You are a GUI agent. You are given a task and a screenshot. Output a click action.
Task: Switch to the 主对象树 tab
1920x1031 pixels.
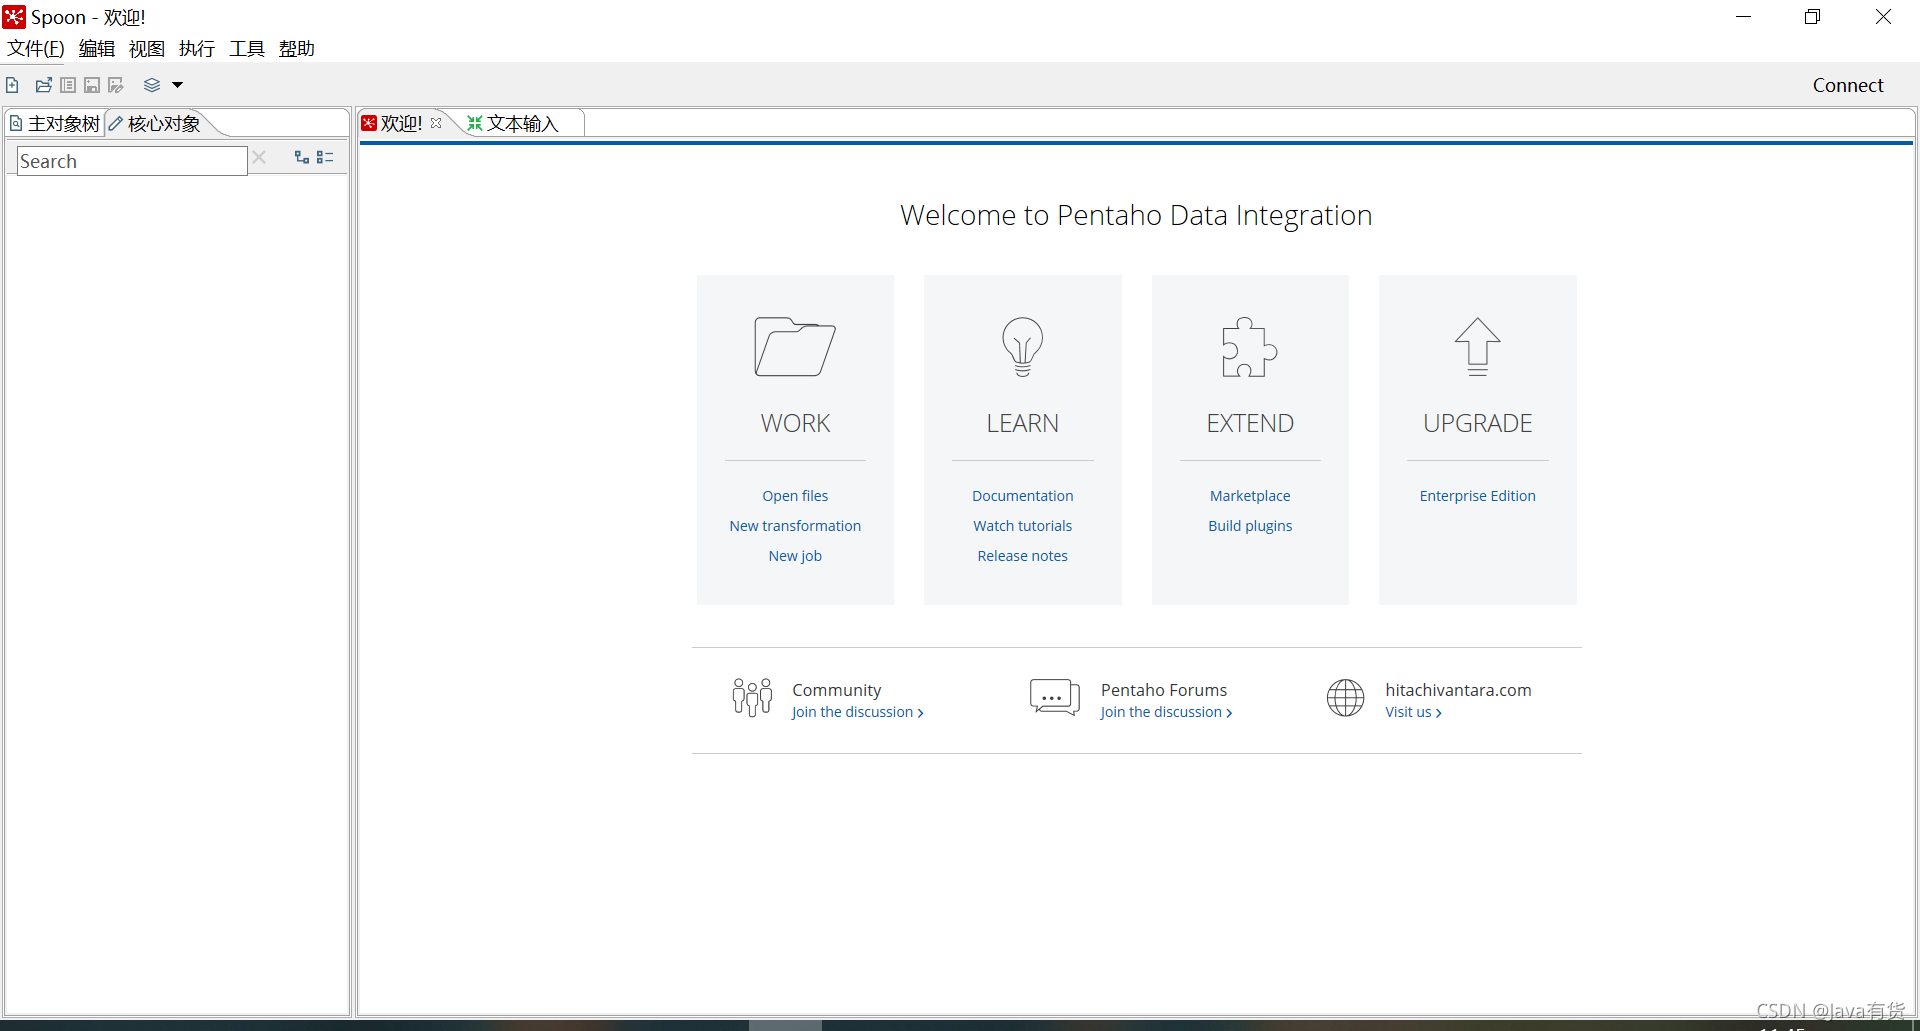tap(55, 123)
